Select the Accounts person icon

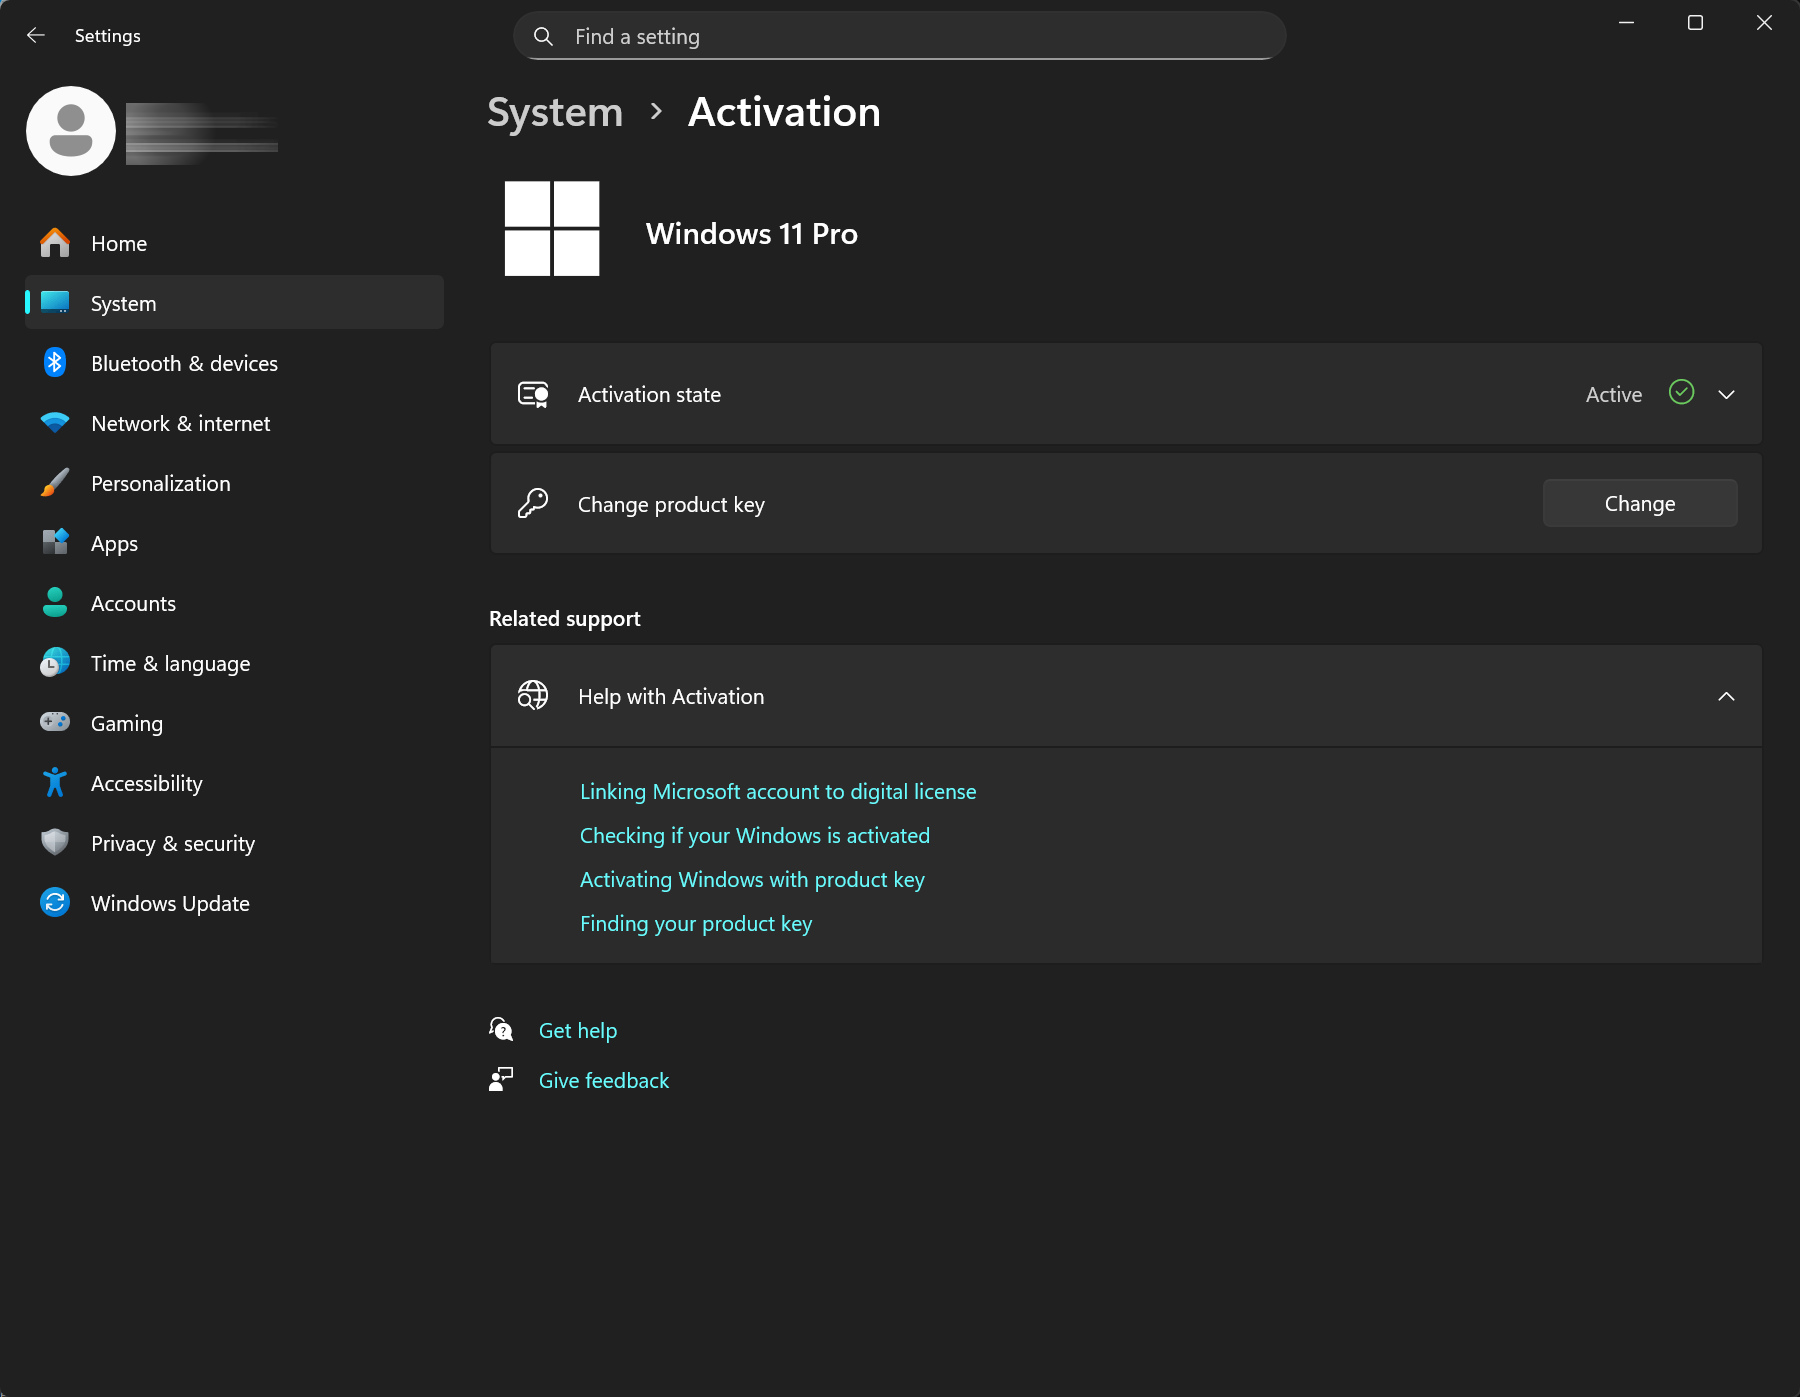54,603
